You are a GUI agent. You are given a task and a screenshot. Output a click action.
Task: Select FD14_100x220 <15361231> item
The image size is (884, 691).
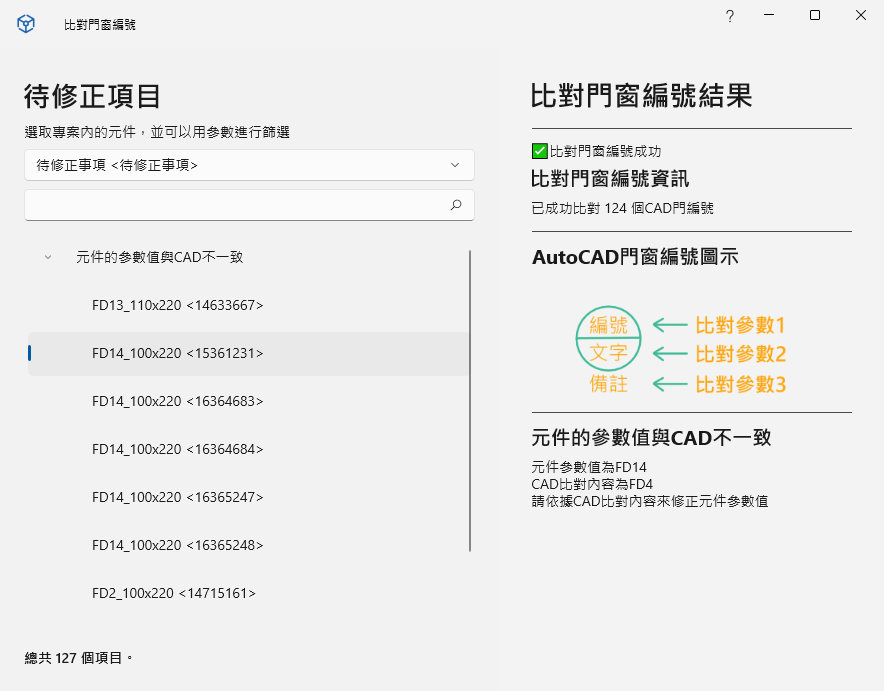177,353
